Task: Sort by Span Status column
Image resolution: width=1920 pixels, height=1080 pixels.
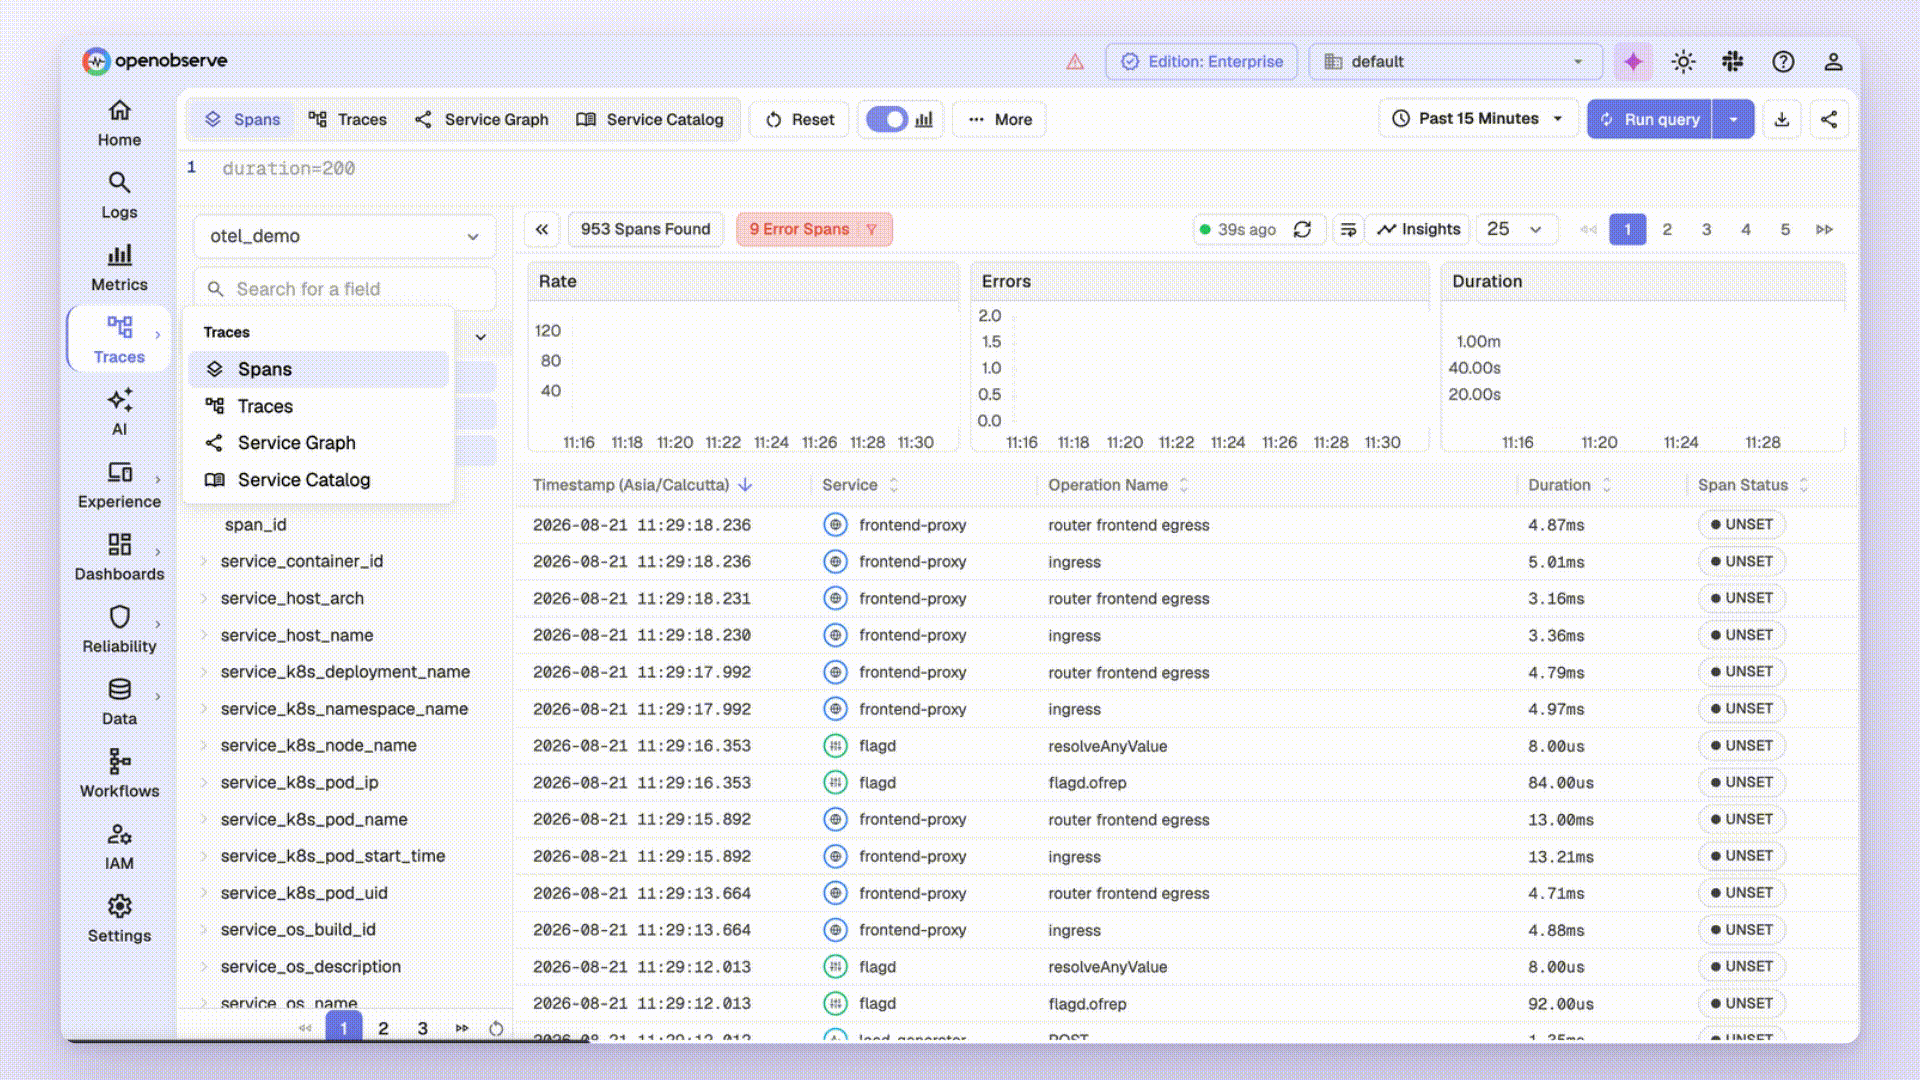Action: [x=1753, y=485]
